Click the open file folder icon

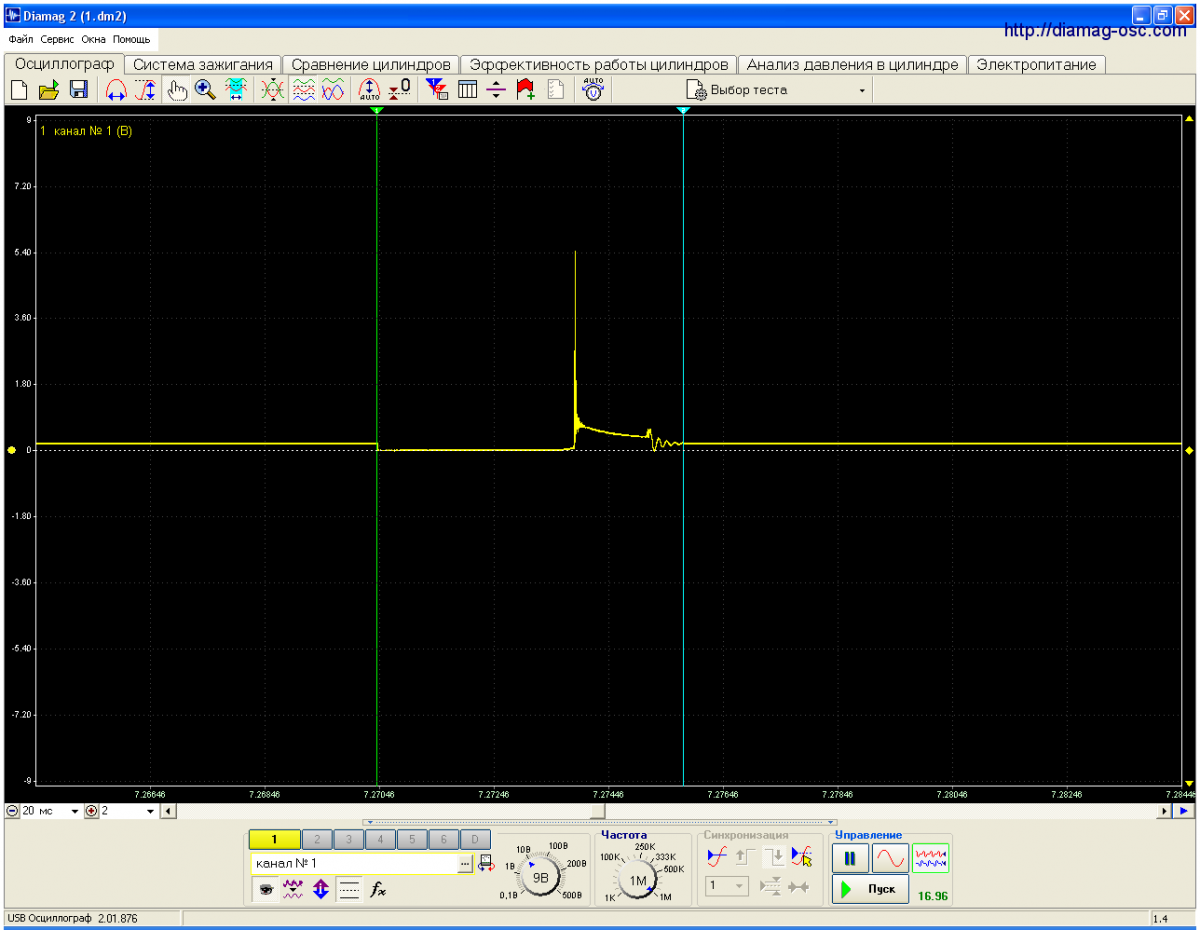[49, 90]
